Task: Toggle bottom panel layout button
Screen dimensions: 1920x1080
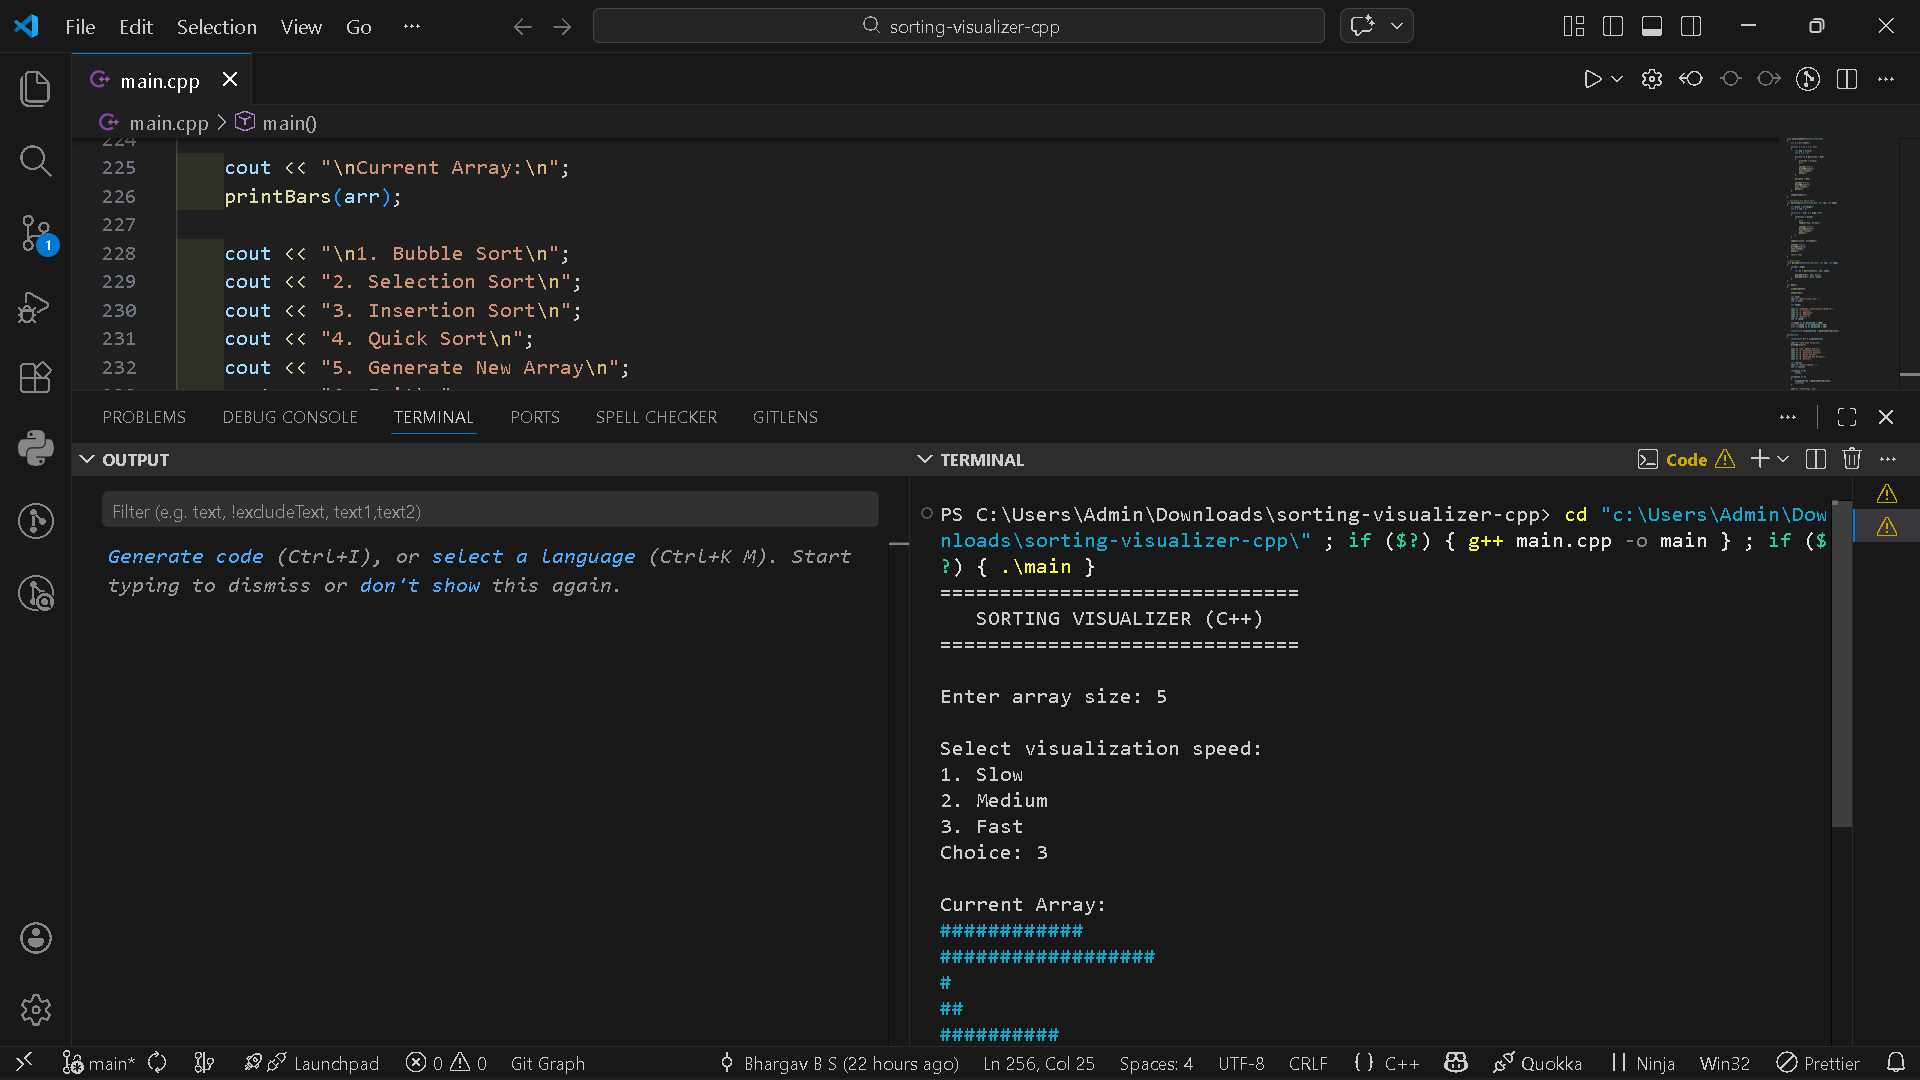Action: coord(1652,26)
